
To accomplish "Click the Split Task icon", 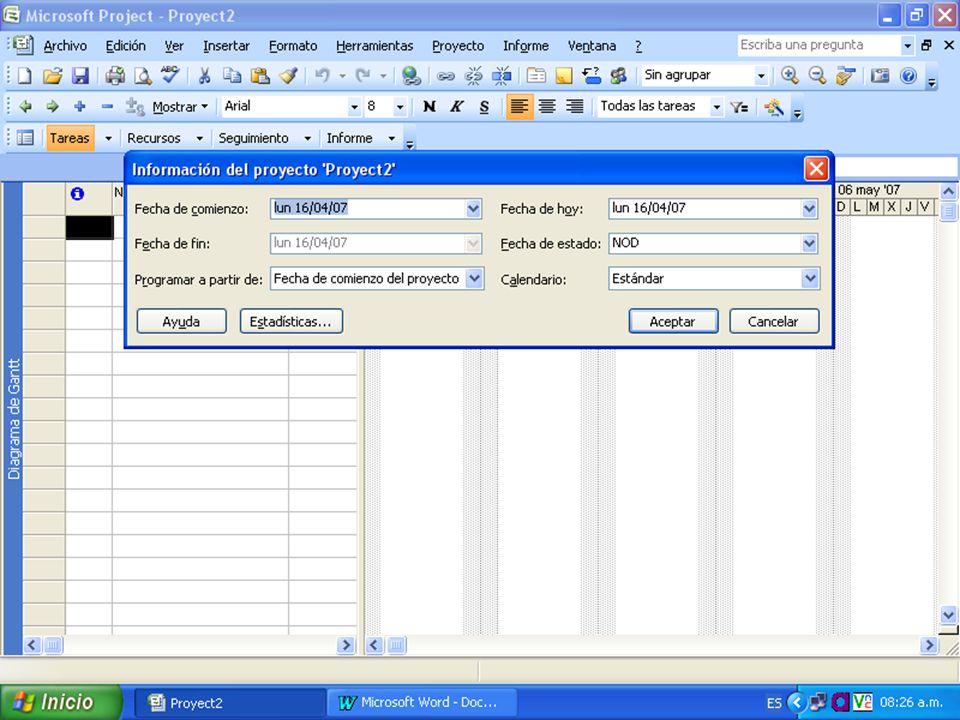I will [x=501, y=75].
